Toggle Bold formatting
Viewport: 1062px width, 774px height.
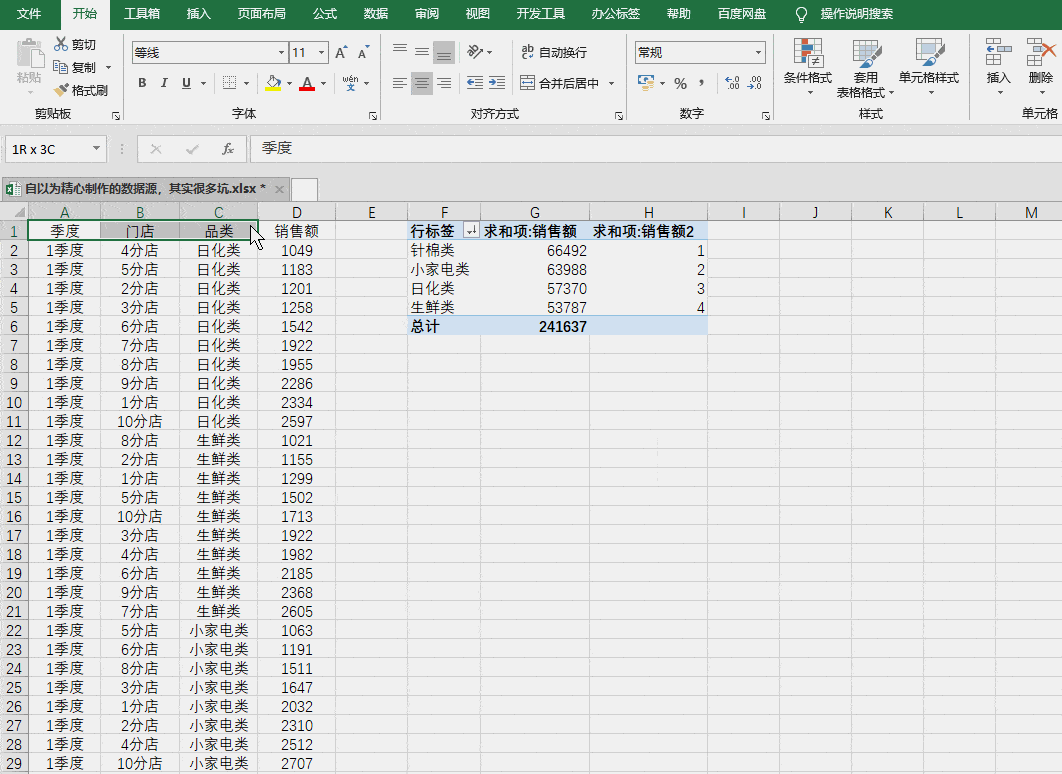pyautogui.click(x=142, y=83)
